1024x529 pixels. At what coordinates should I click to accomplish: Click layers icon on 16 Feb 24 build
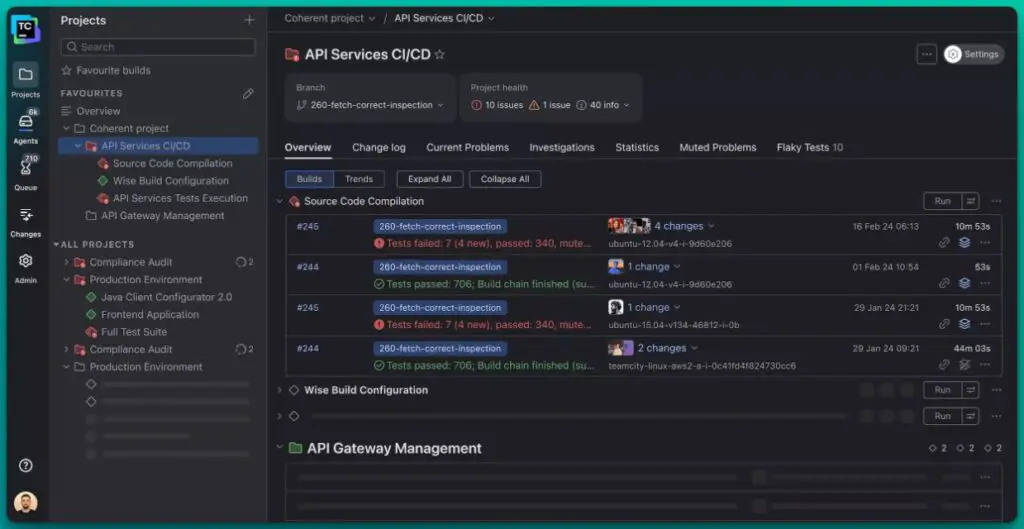point(965,243)
